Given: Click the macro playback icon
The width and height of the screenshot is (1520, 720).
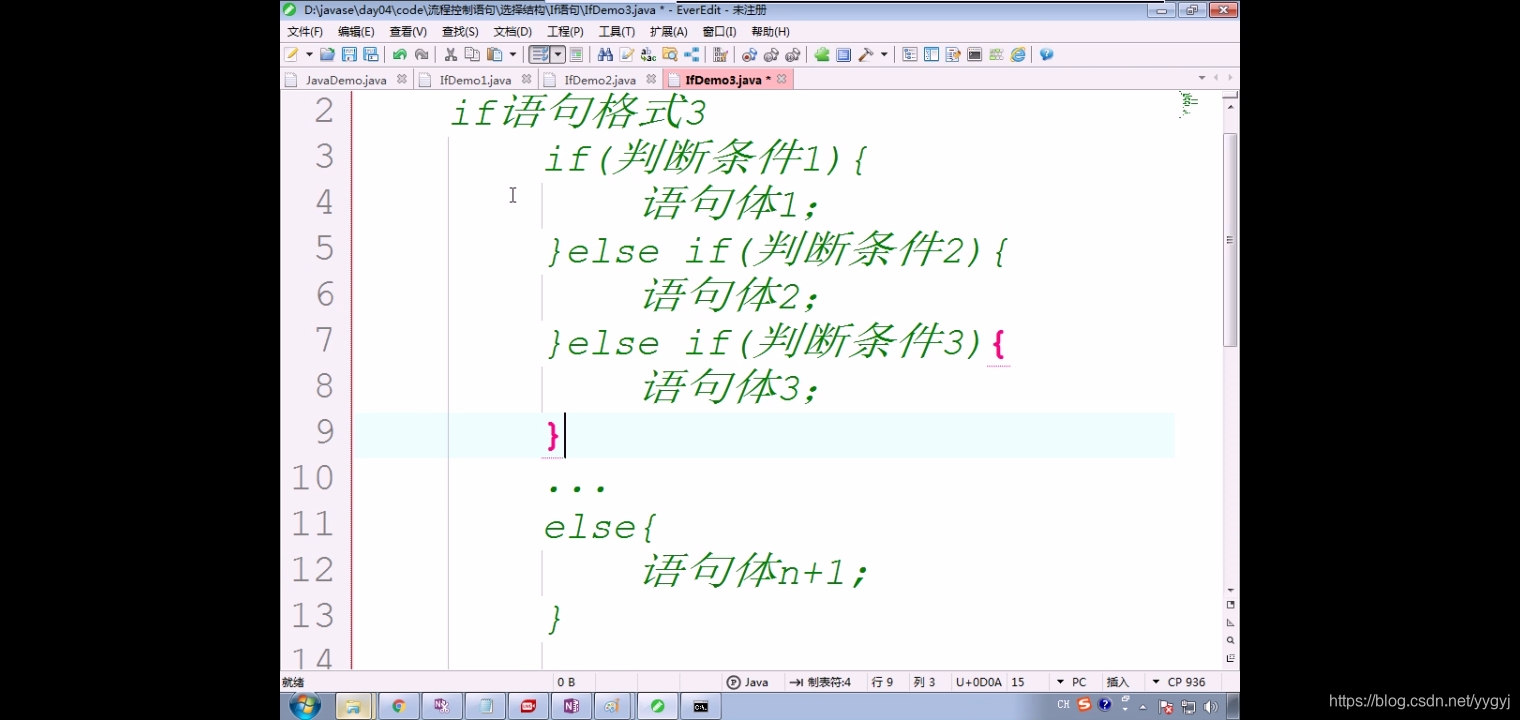Looking at the screenshot, I should coord(771,55).
